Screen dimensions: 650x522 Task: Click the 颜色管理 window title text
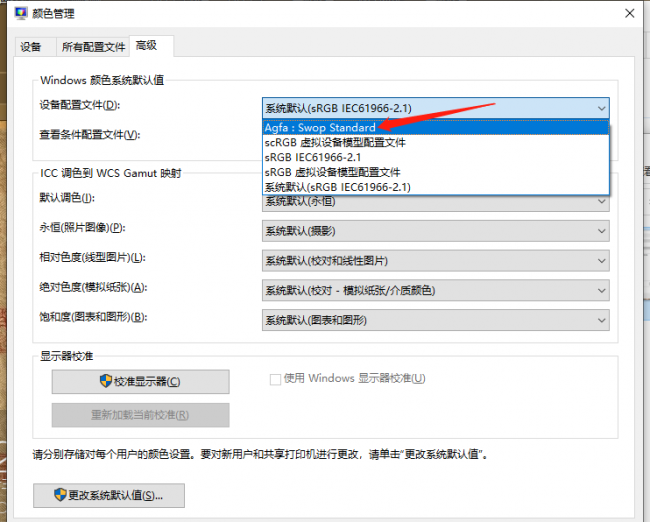coord(53,14)
